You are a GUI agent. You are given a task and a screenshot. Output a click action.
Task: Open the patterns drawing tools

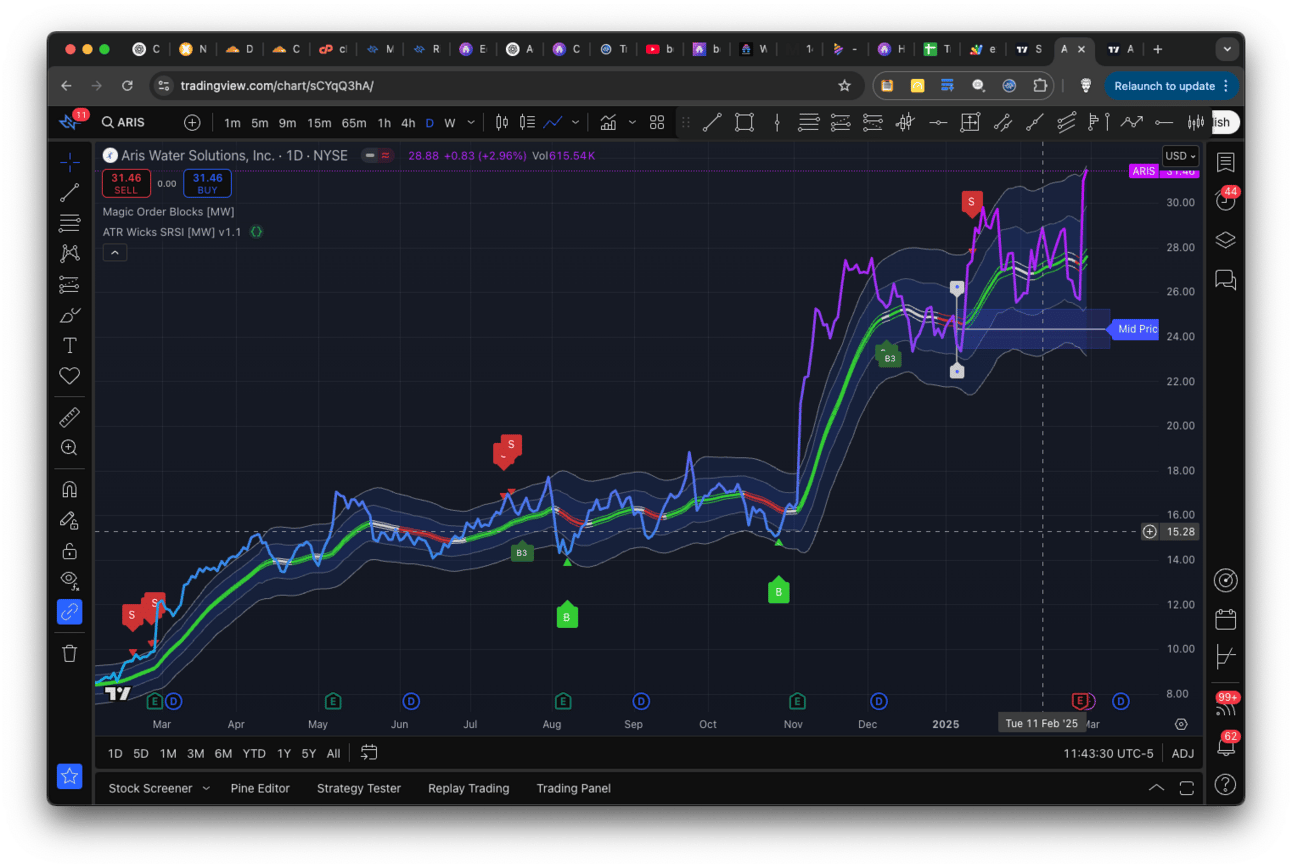[69, 254]
